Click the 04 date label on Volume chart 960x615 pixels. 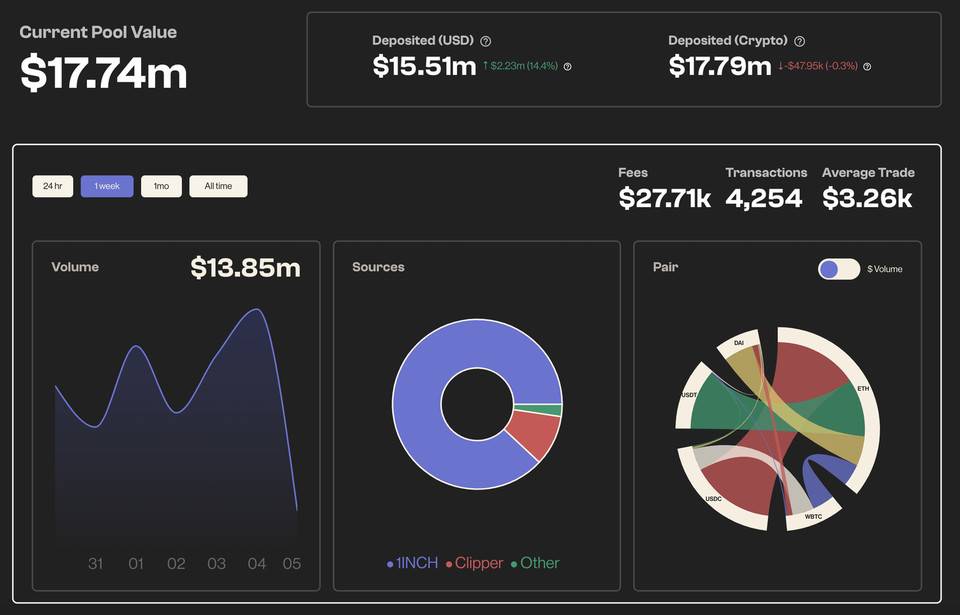pos(257,564)
